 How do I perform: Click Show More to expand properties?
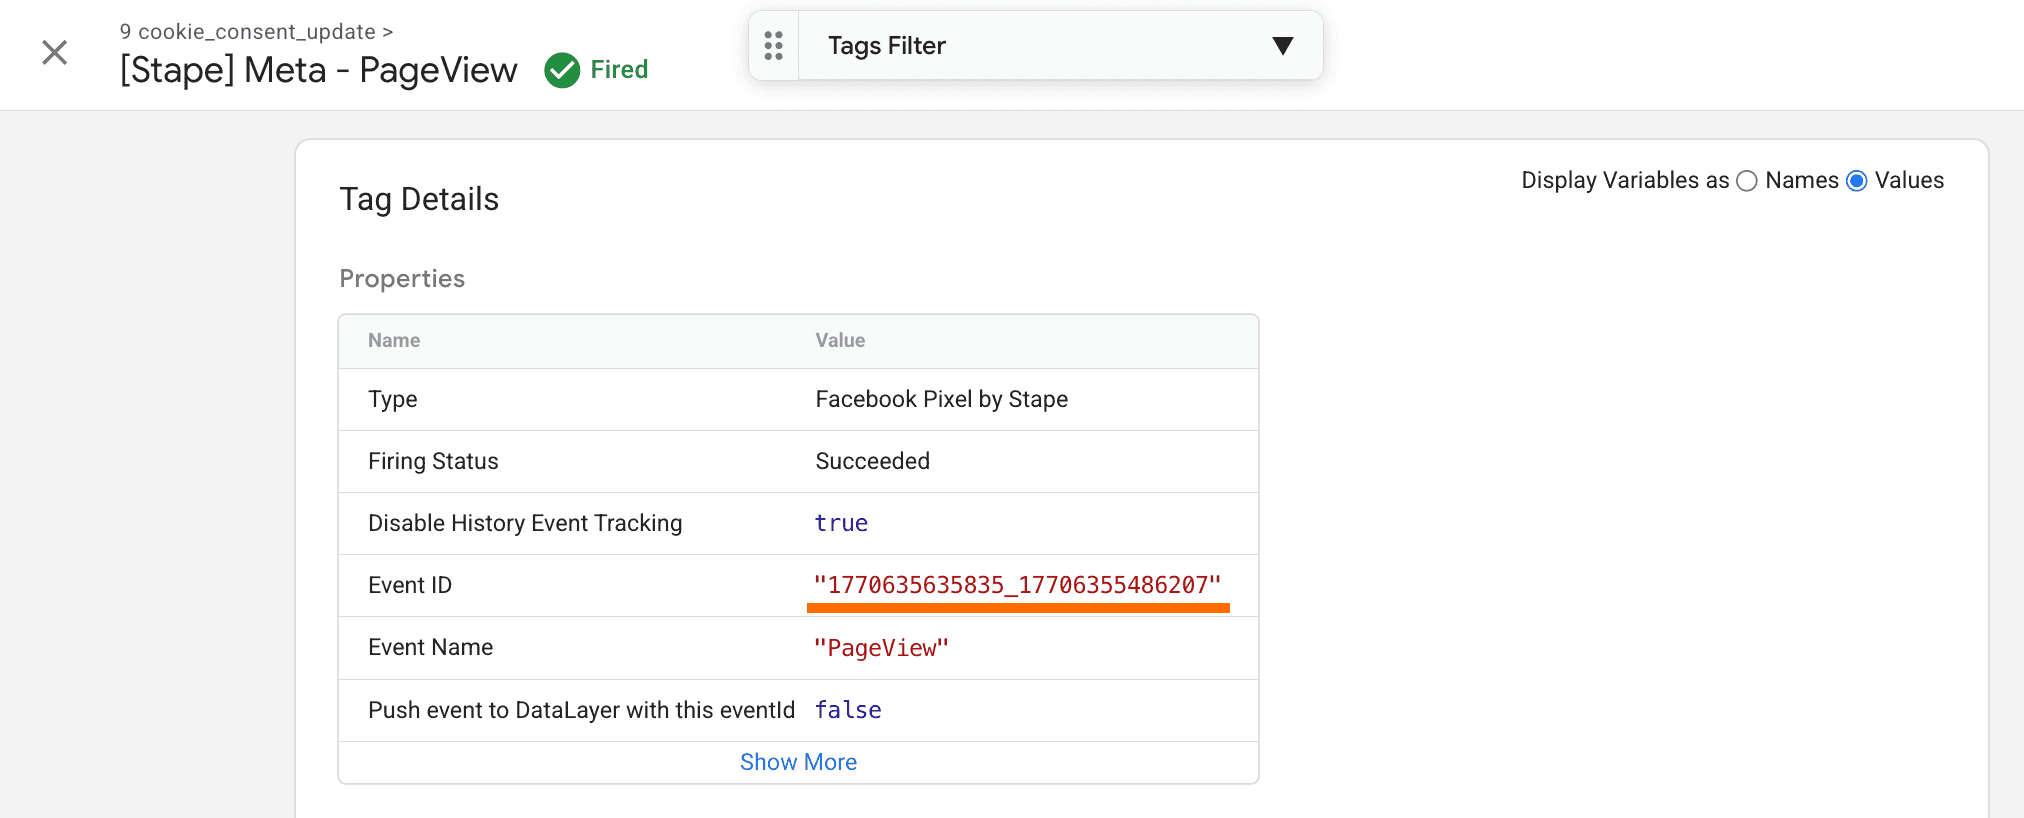click(798, 762)
